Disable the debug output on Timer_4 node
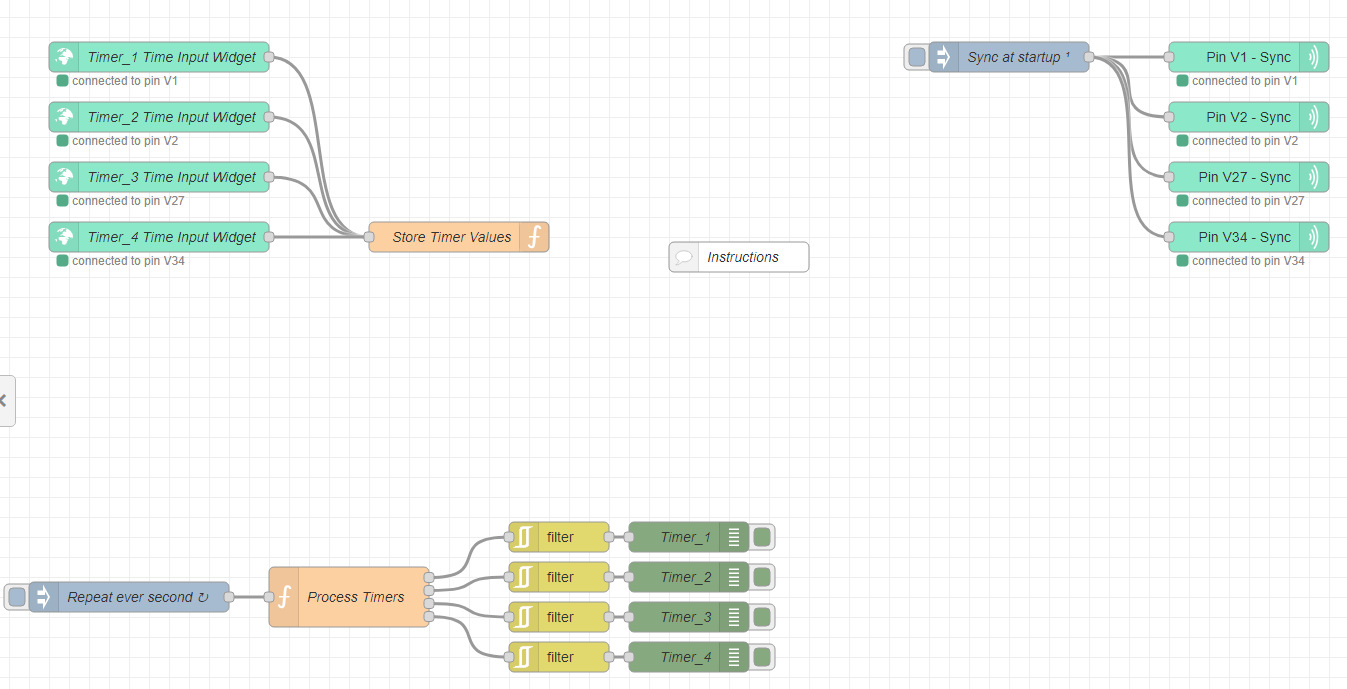 761,657
